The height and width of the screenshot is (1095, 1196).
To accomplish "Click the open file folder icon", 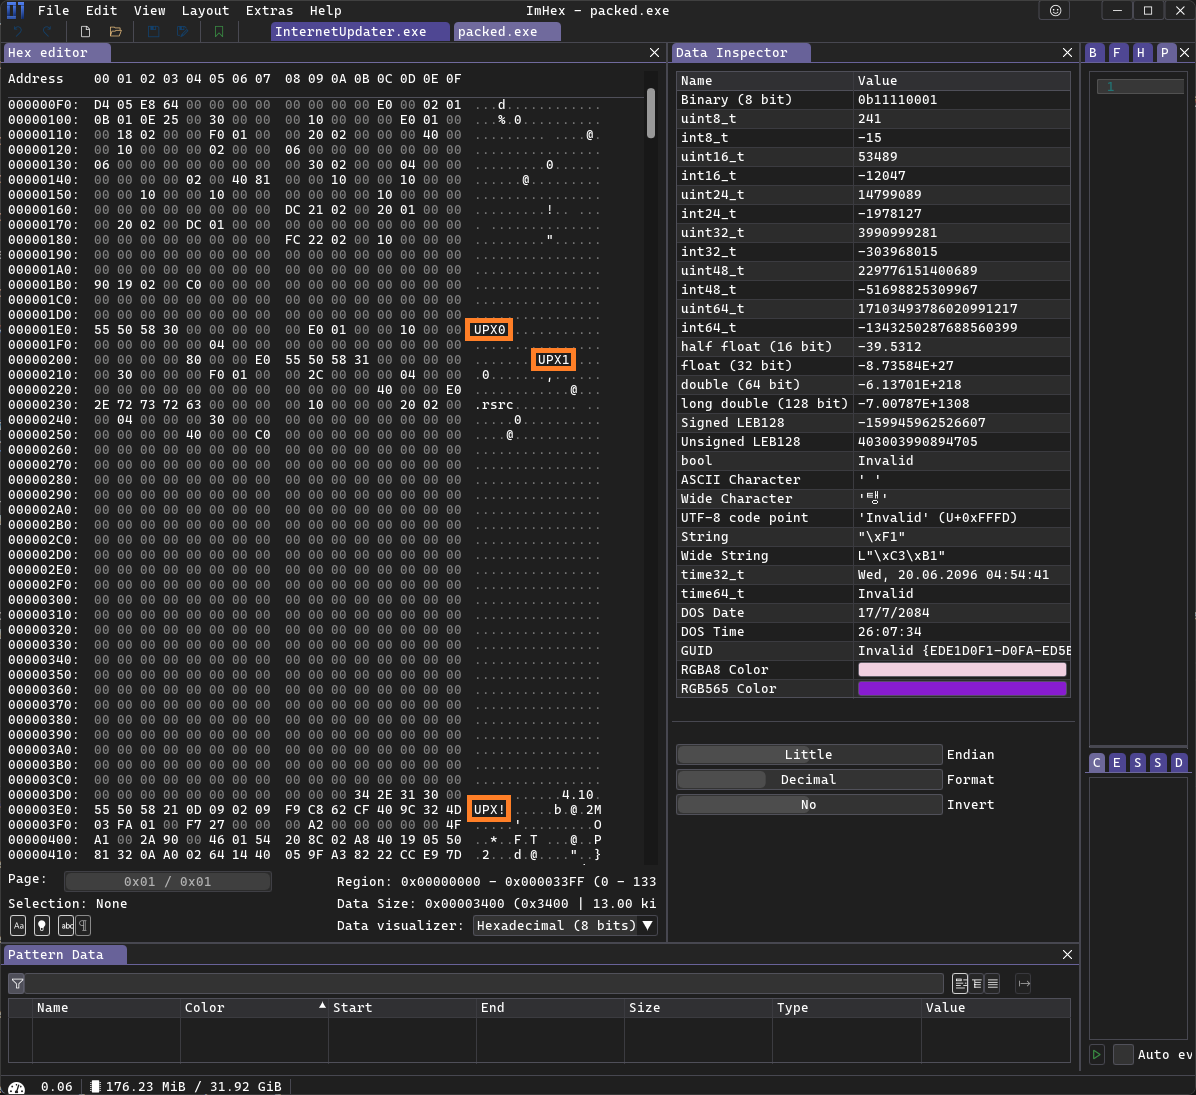I will click(x=115, y=32).
